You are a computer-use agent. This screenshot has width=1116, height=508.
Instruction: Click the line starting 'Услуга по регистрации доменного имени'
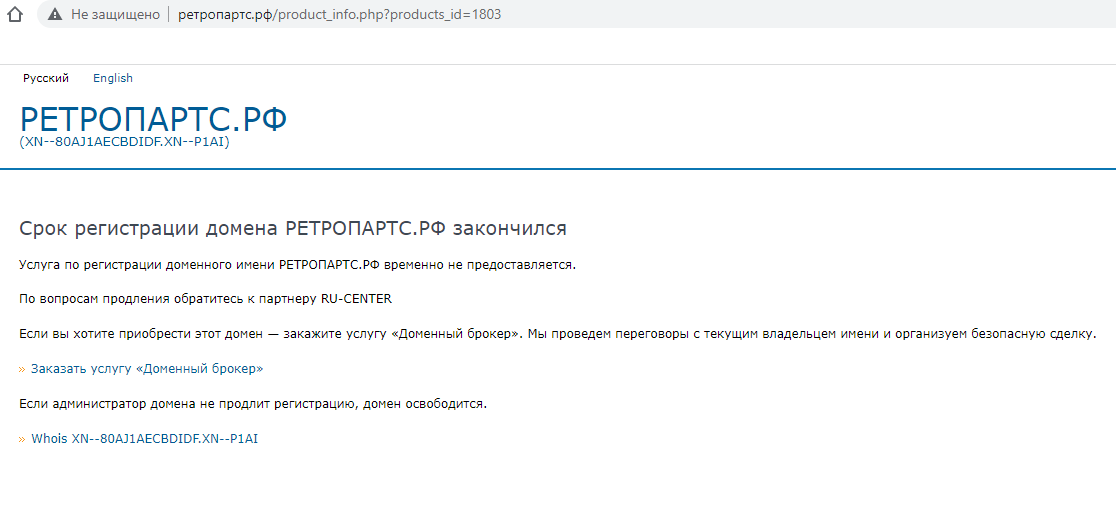pyautogui.click(x=297, y=265)
